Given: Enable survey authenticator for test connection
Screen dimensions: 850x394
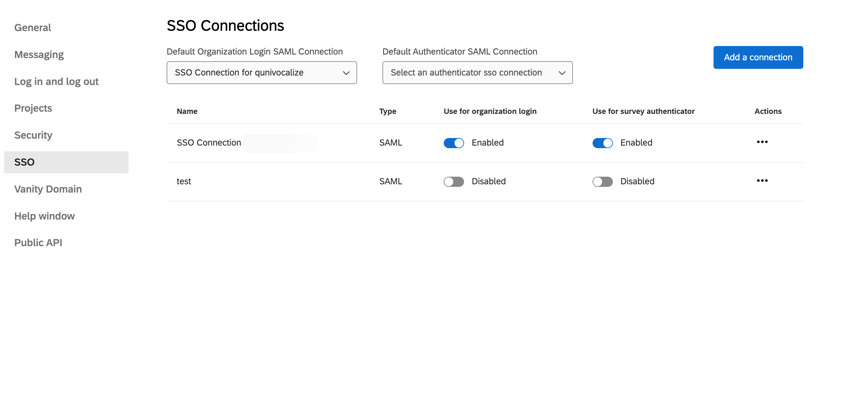Looking at the screenshot, I should [602, 182].
